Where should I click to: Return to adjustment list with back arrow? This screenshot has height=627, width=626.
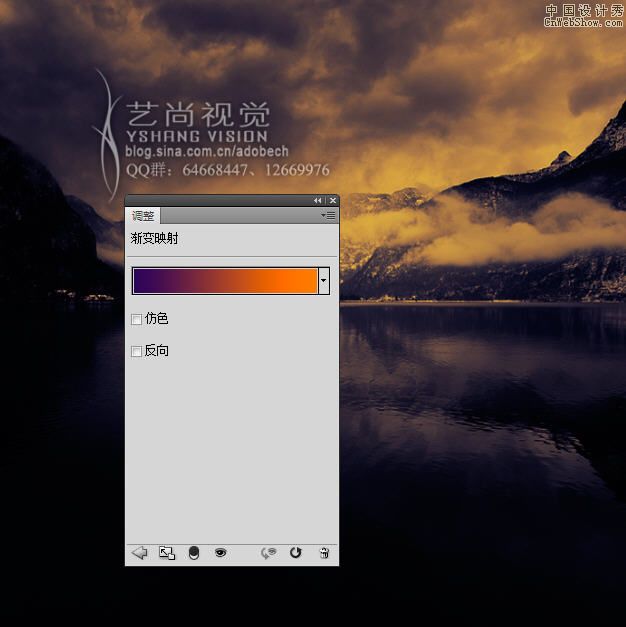tap(140, 553)
